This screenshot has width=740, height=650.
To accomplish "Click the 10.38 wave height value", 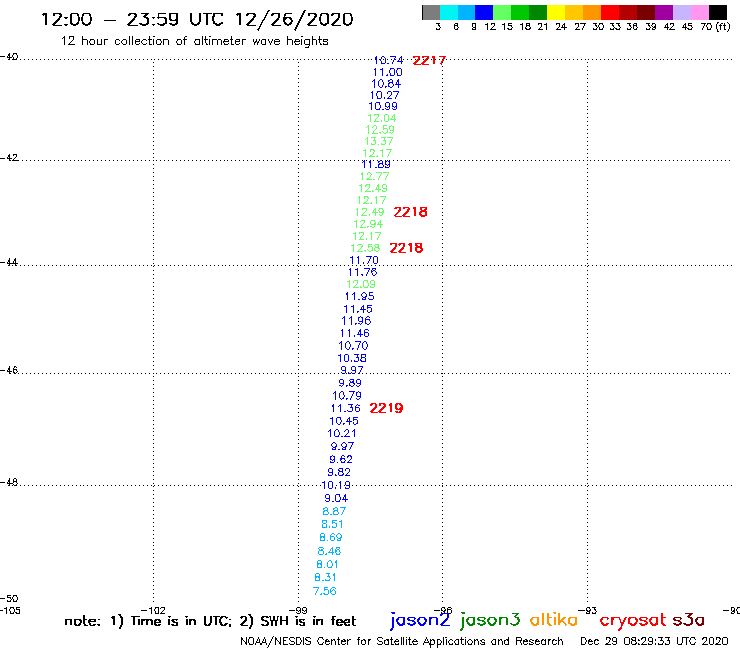I will [x=352, y=358].
